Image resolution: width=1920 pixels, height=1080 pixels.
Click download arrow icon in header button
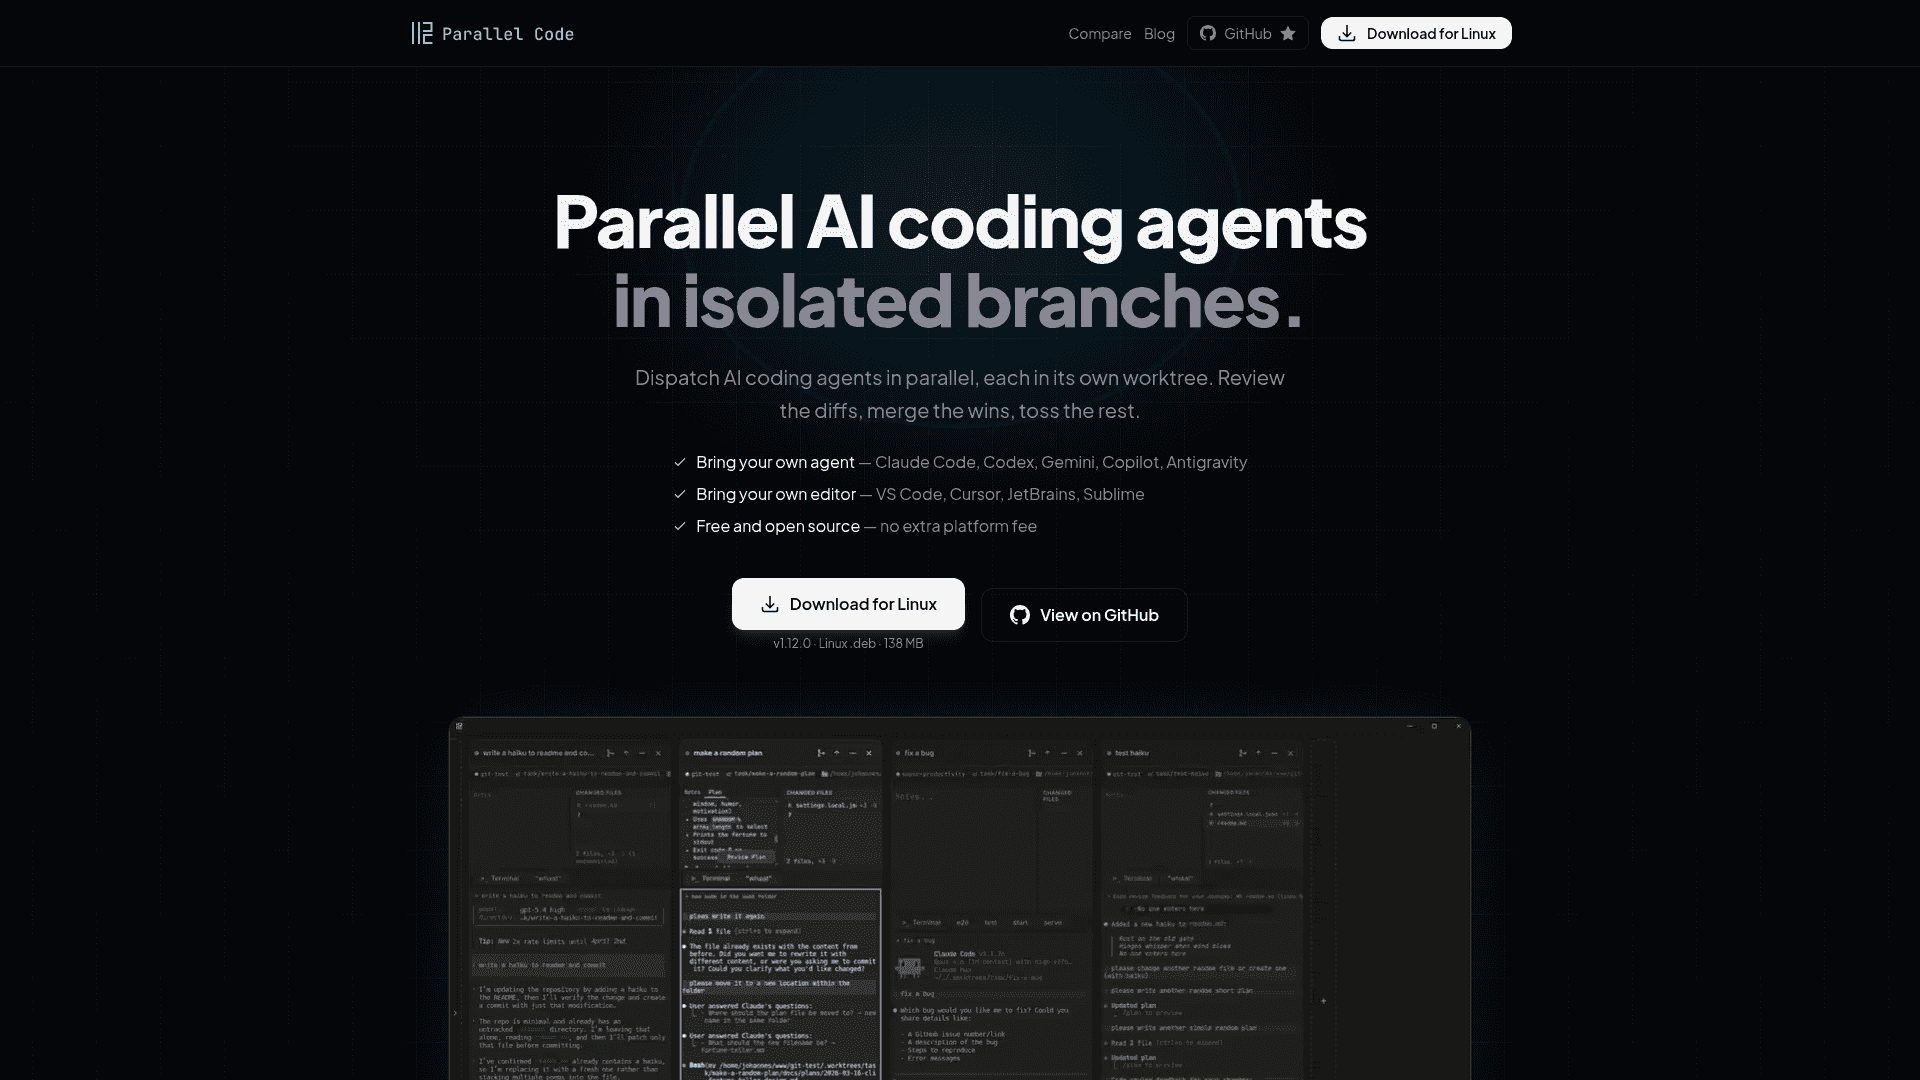coord(1347,33)
